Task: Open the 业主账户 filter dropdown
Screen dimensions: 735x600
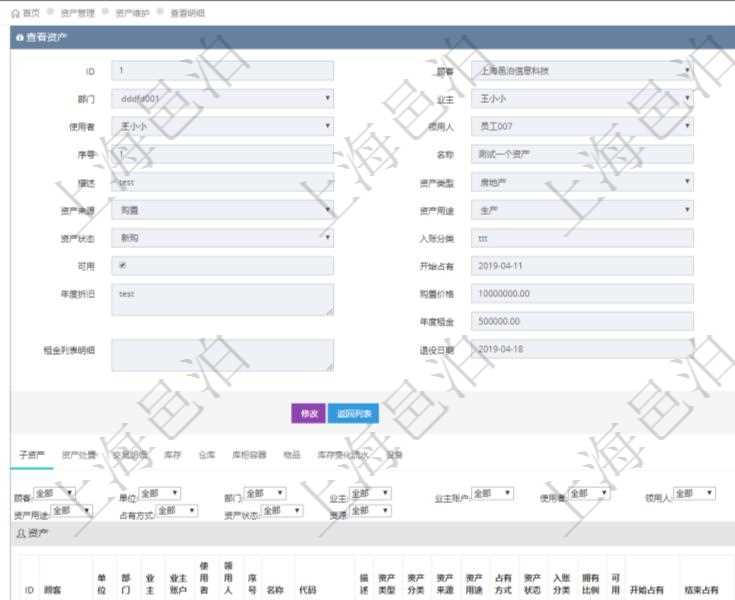Action: click(492, 494)
